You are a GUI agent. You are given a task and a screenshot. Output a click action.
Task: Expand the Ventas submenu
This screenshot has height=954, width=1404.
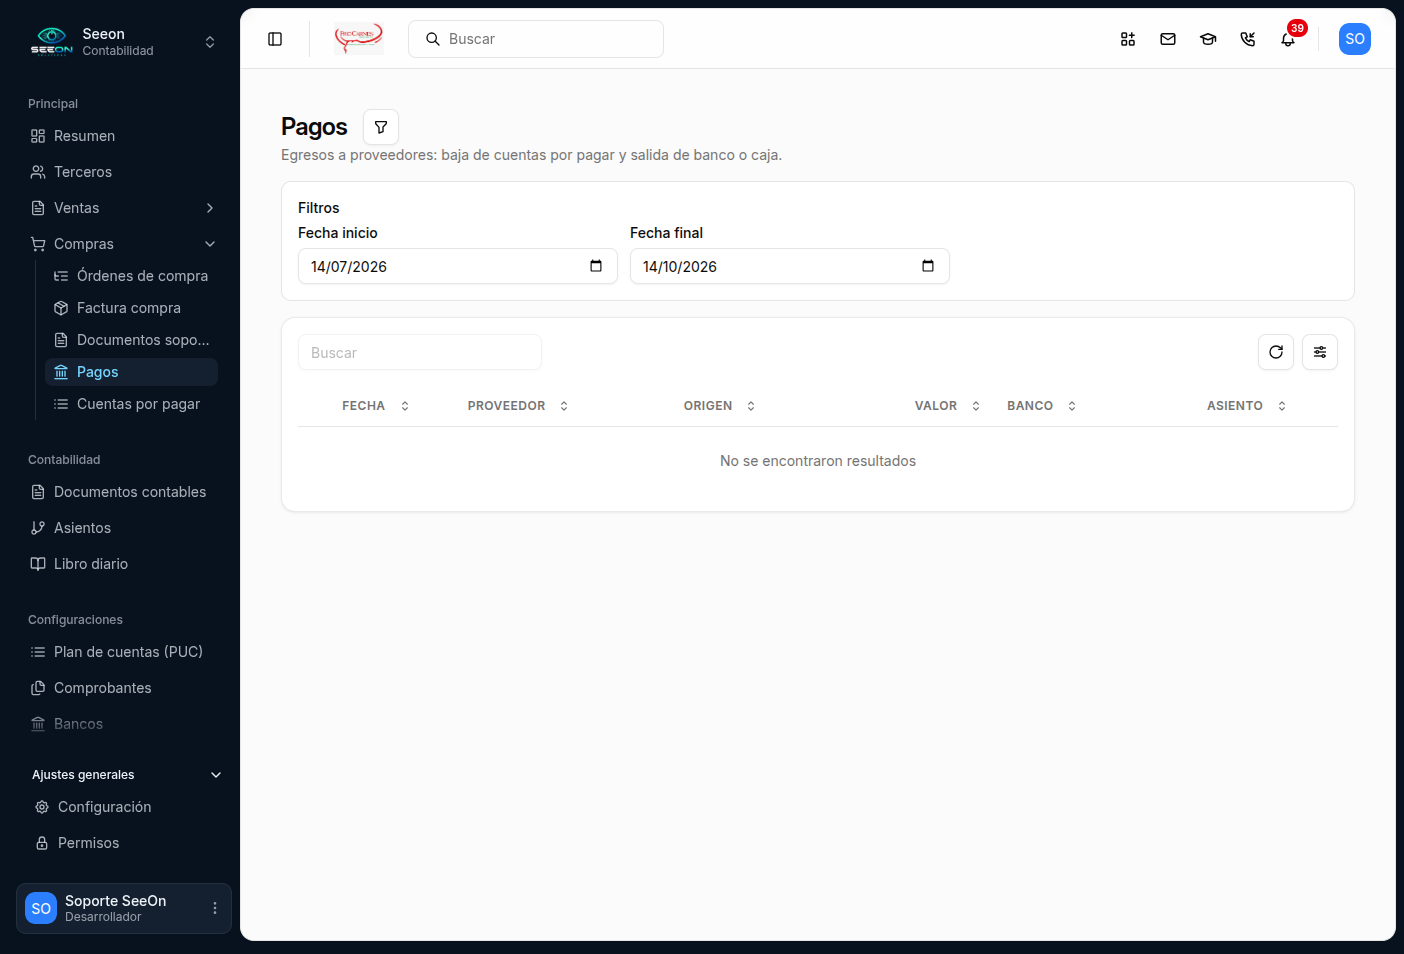(x=124, y=208)
